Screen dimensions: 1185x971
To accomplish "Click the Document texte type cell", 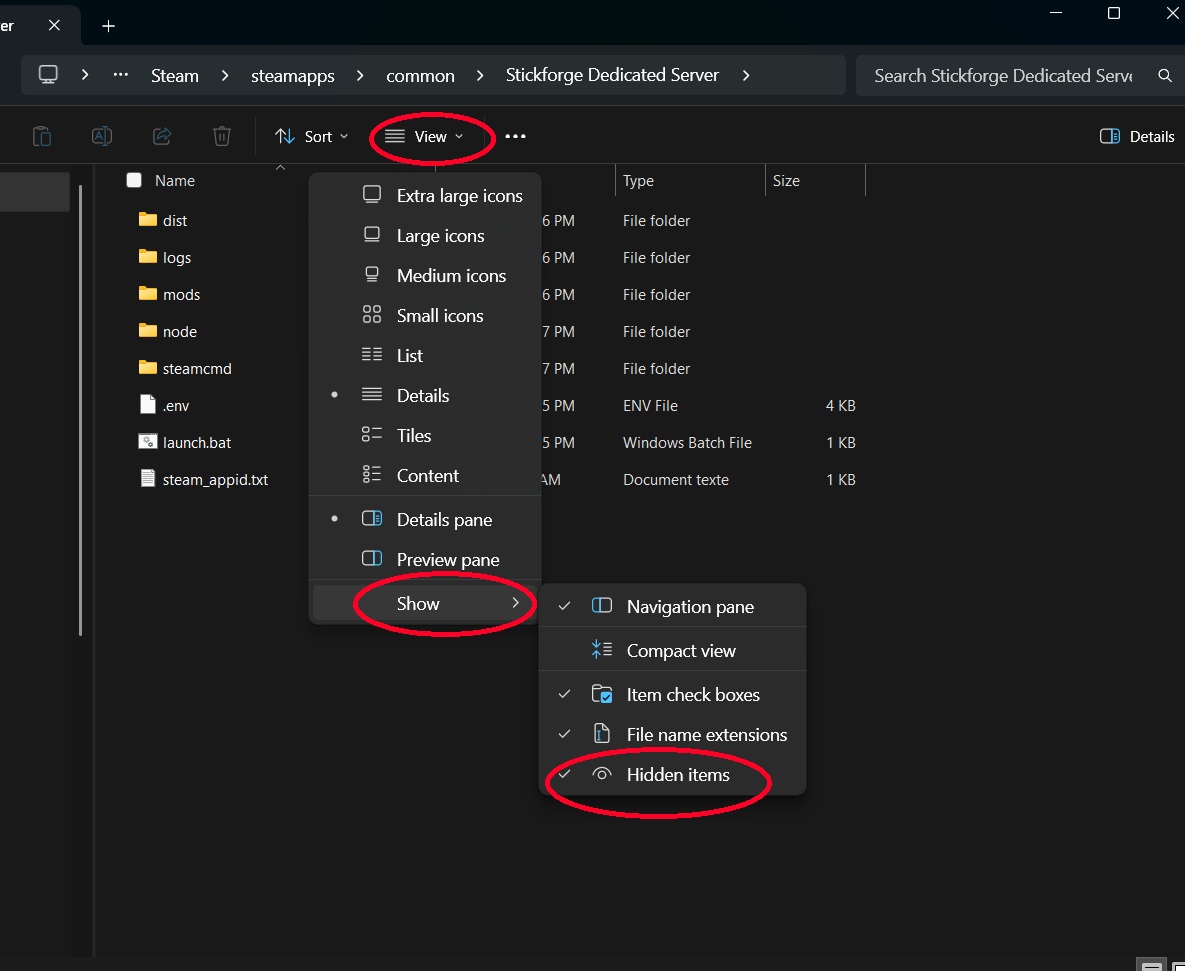I will click(x=676, y=479).
